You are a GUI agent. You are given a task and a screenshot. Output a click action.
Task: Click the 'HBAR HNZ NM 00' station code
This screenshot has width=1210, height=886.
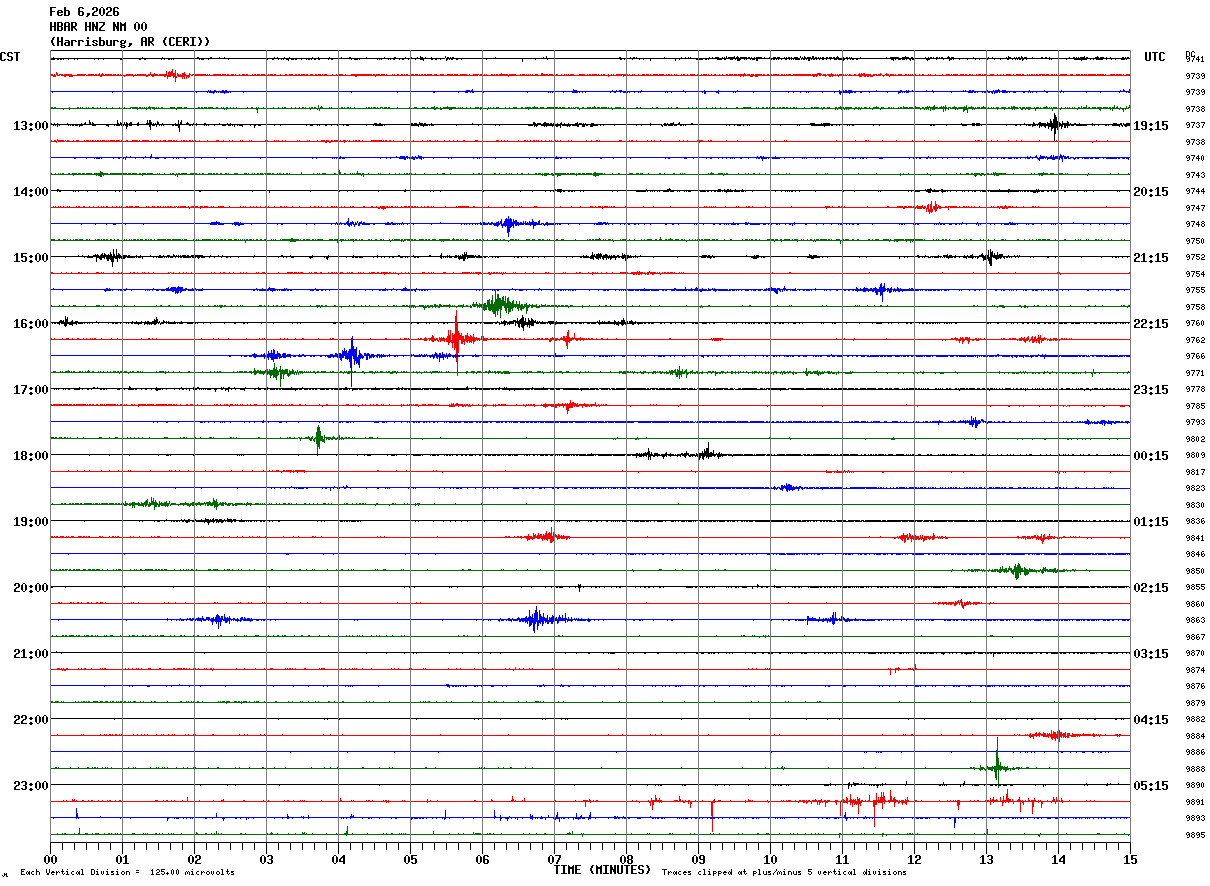point(98,27)
